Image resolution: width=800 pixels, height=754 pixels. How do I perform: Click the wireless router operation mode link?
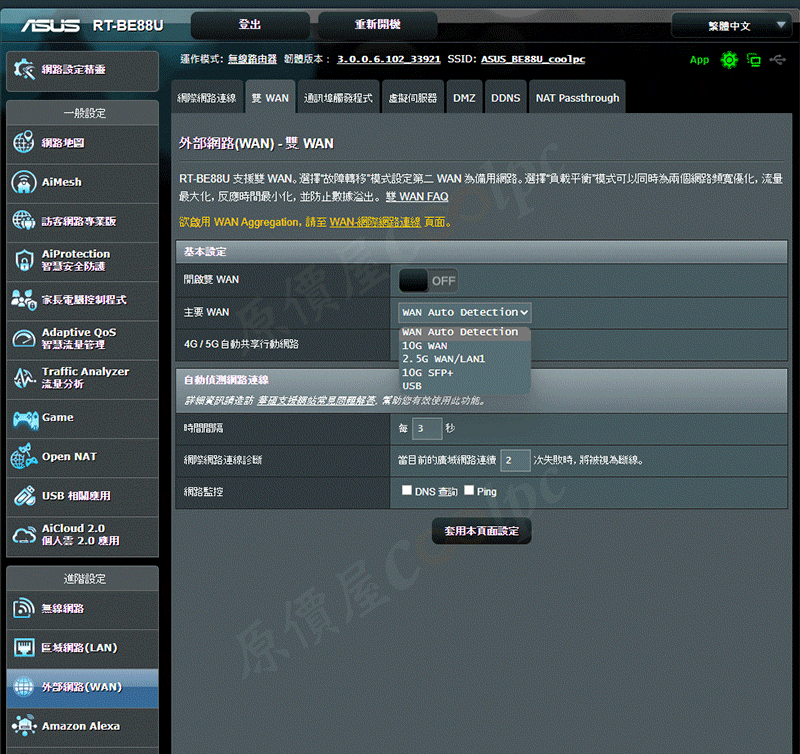tap(252, 59)
